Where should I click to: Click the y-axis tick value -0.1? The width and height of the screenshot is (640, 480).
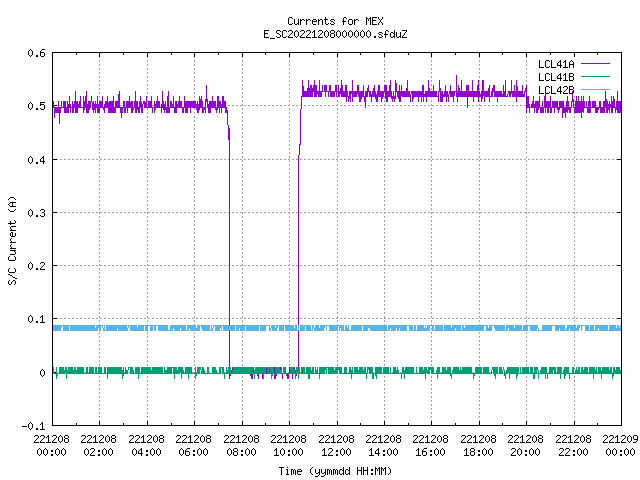(33, 426)
